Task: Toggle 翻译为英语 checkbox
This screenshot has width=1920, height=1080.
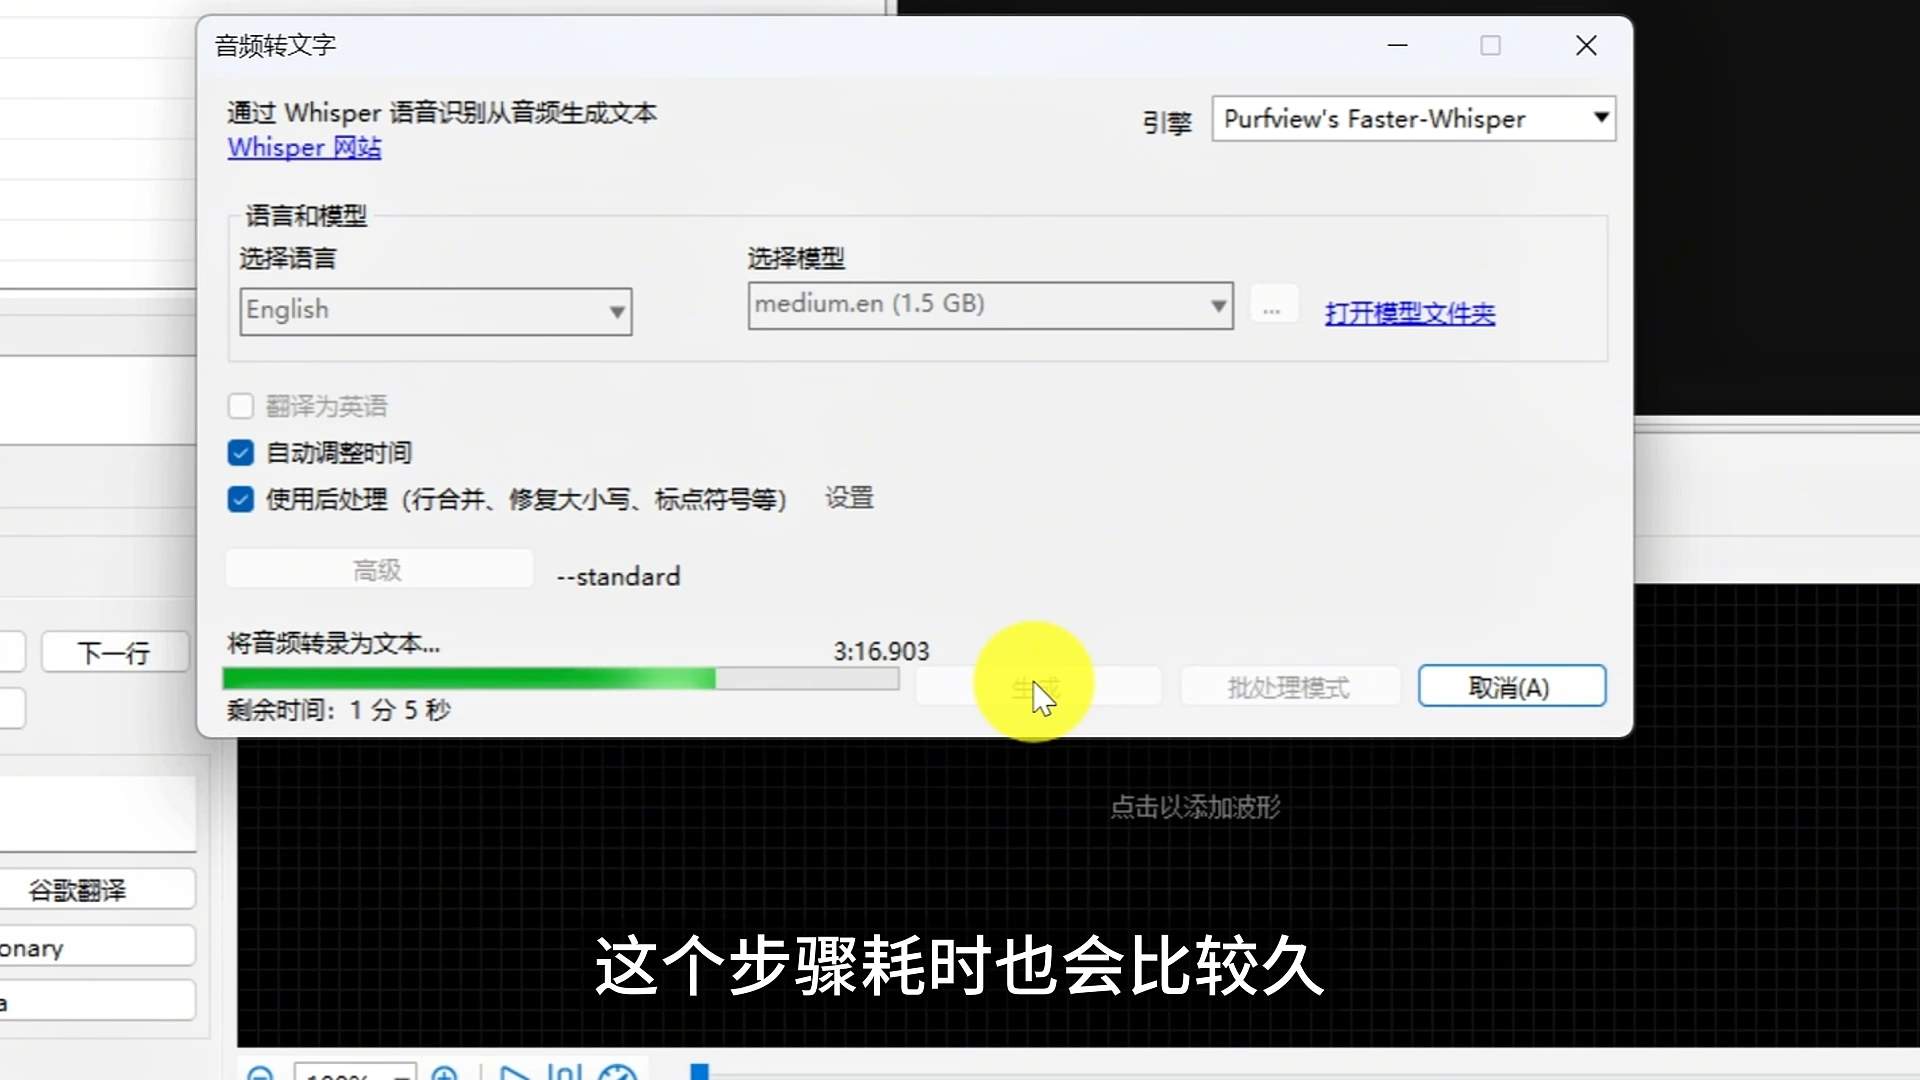Action: [x=241, y=406]
